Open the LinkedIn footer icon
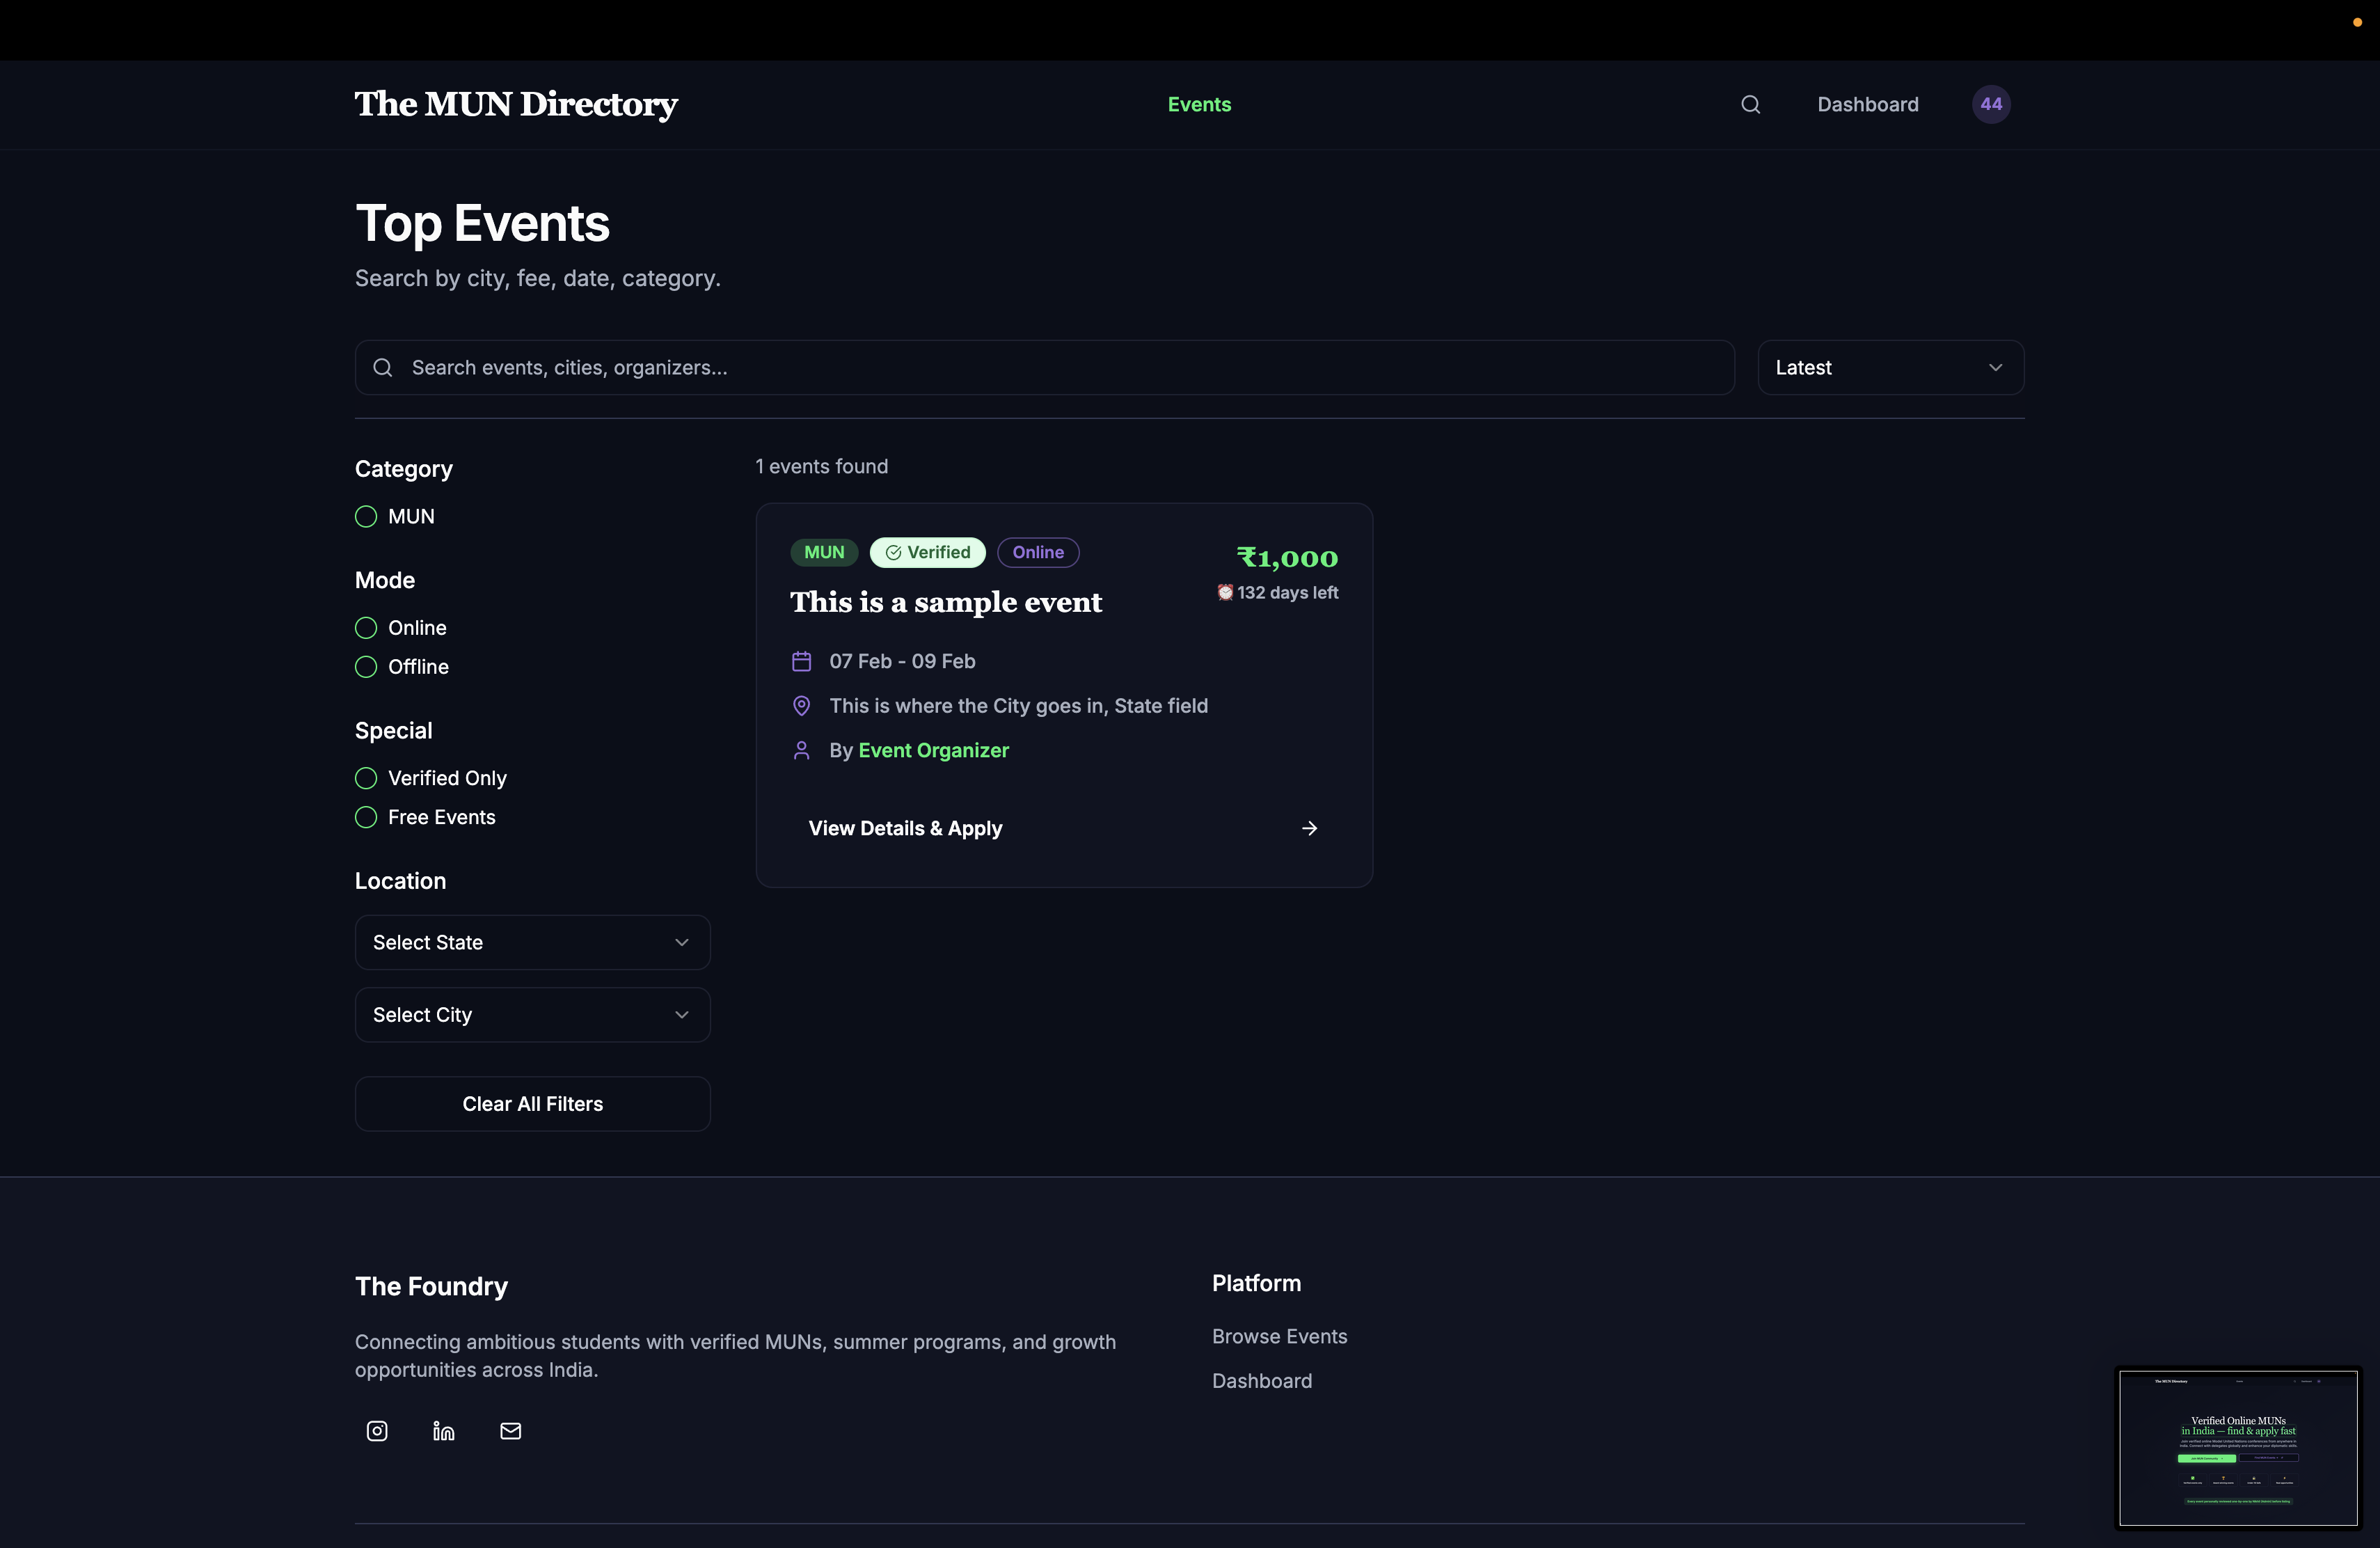Image resolution: width=2380 pixels, height=1548 pixels. (x=443, y=1431)
